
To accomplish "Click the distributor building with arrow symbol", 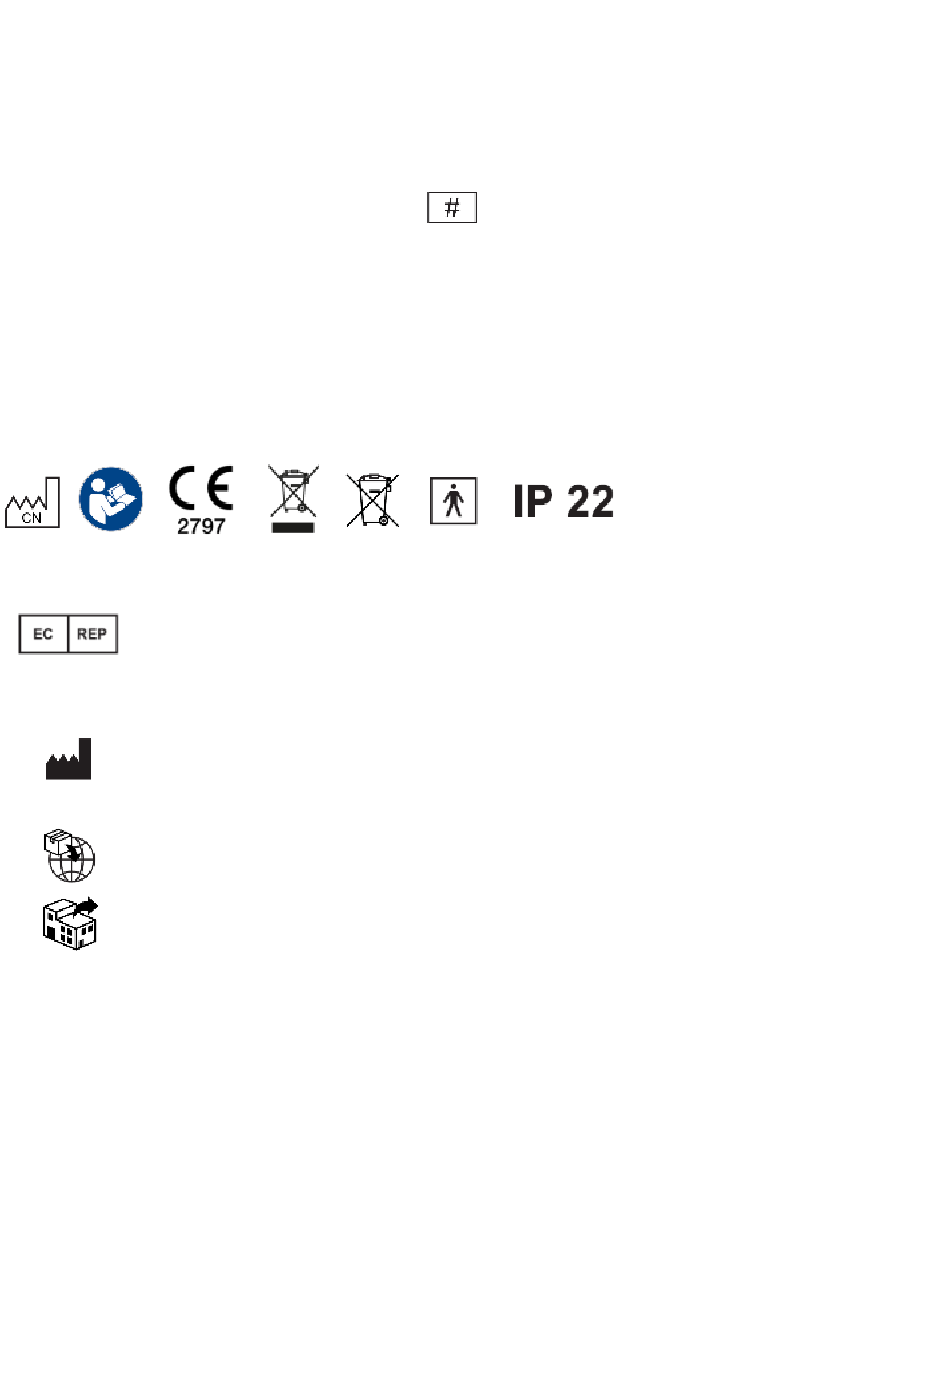I will tap(70, 922).
